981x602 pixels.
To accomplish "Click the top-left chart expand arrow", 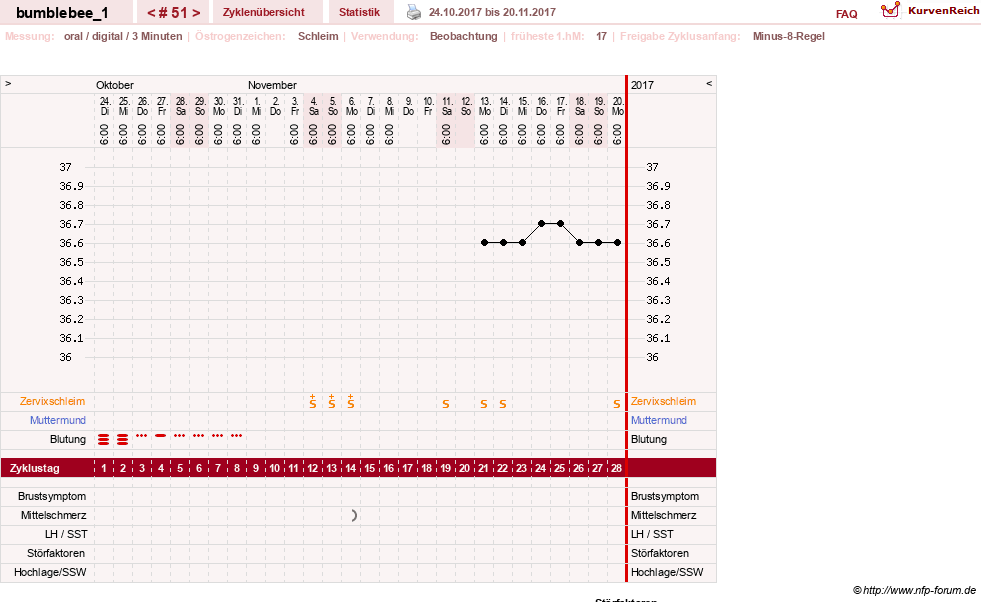I will coord(8,83).
